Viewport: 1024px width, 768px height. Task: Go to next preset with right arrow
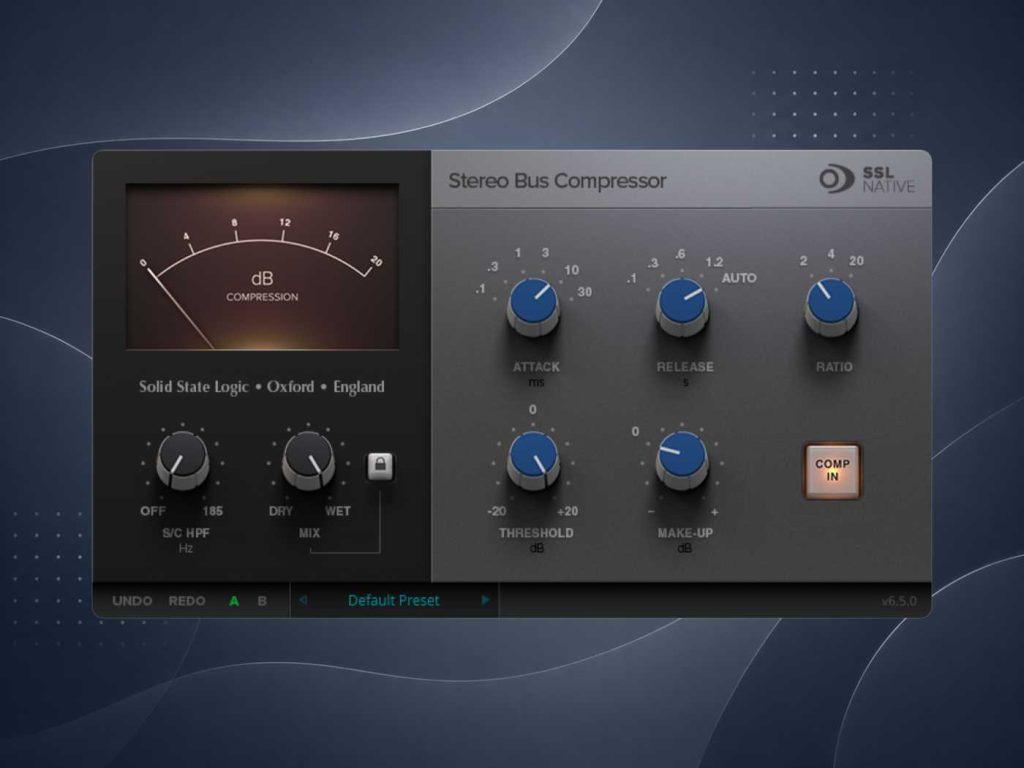(x=485, y=600)
